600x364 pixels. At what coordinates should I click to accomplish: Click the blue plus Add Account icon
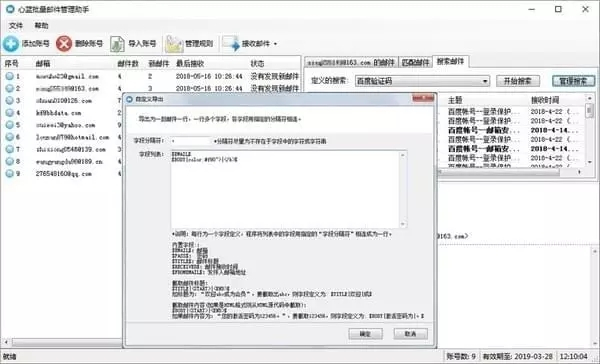point(11,44)
